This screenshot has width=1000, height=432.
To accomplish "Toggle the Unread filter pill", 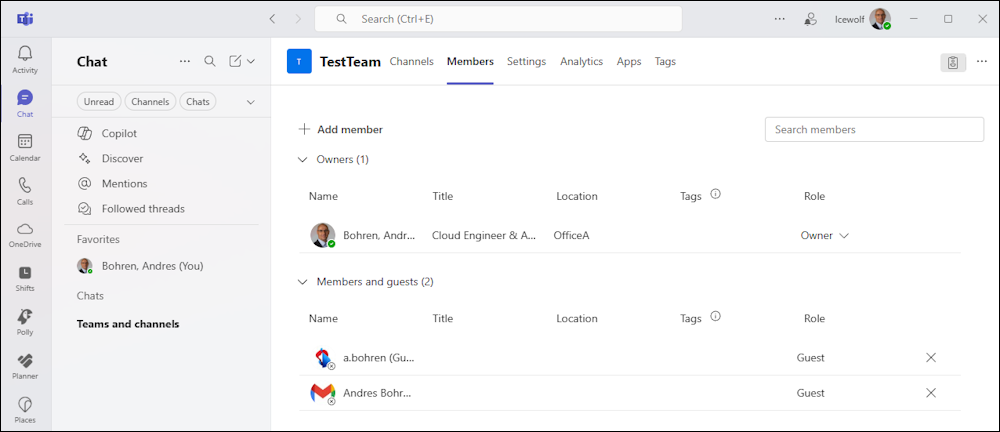I will (99, 101).
